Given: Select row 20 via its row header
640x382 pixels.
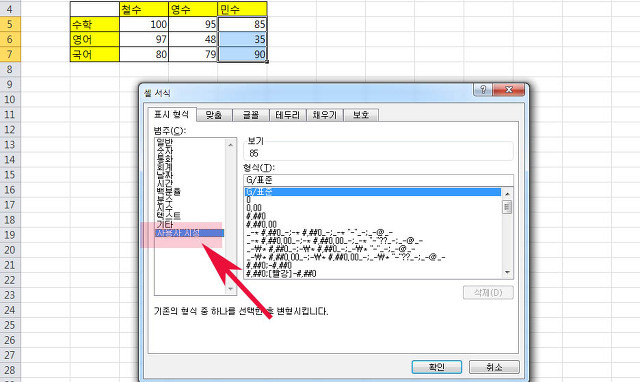Looking at the screenshot, I should point(10,250).
